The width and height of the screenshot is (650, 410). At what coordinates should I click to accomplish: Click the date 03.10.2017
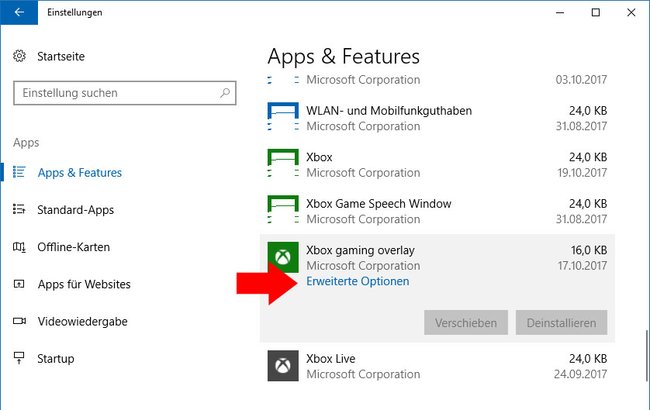pyautogui.click(x=581, y=80)
